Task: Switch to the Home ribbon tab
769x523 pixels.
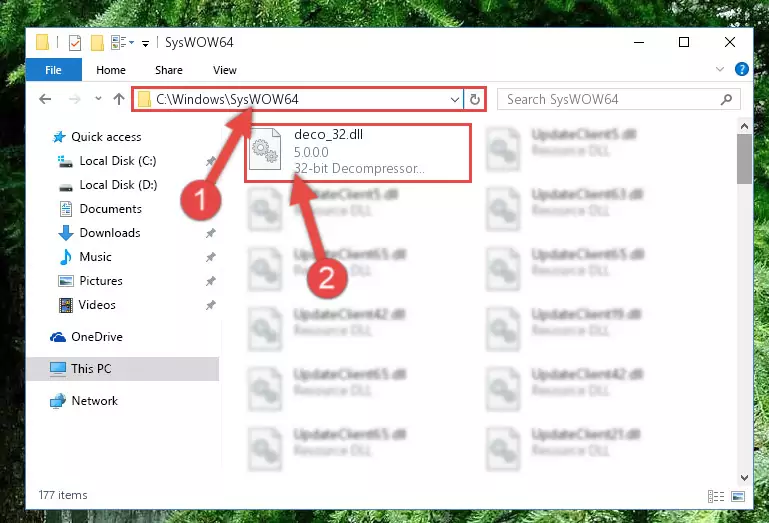Action: (111, 70)
